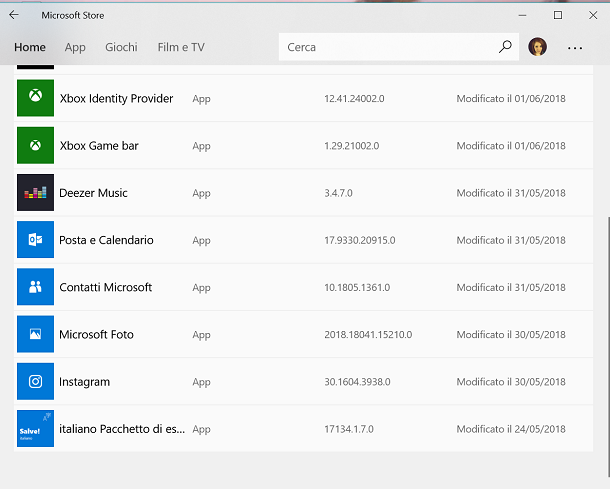The image size is (610, 489).
Task: Click Modificato il 31/05/2018 on Deezer Music row
Action: pyautogui.click(x=511, y=193)
